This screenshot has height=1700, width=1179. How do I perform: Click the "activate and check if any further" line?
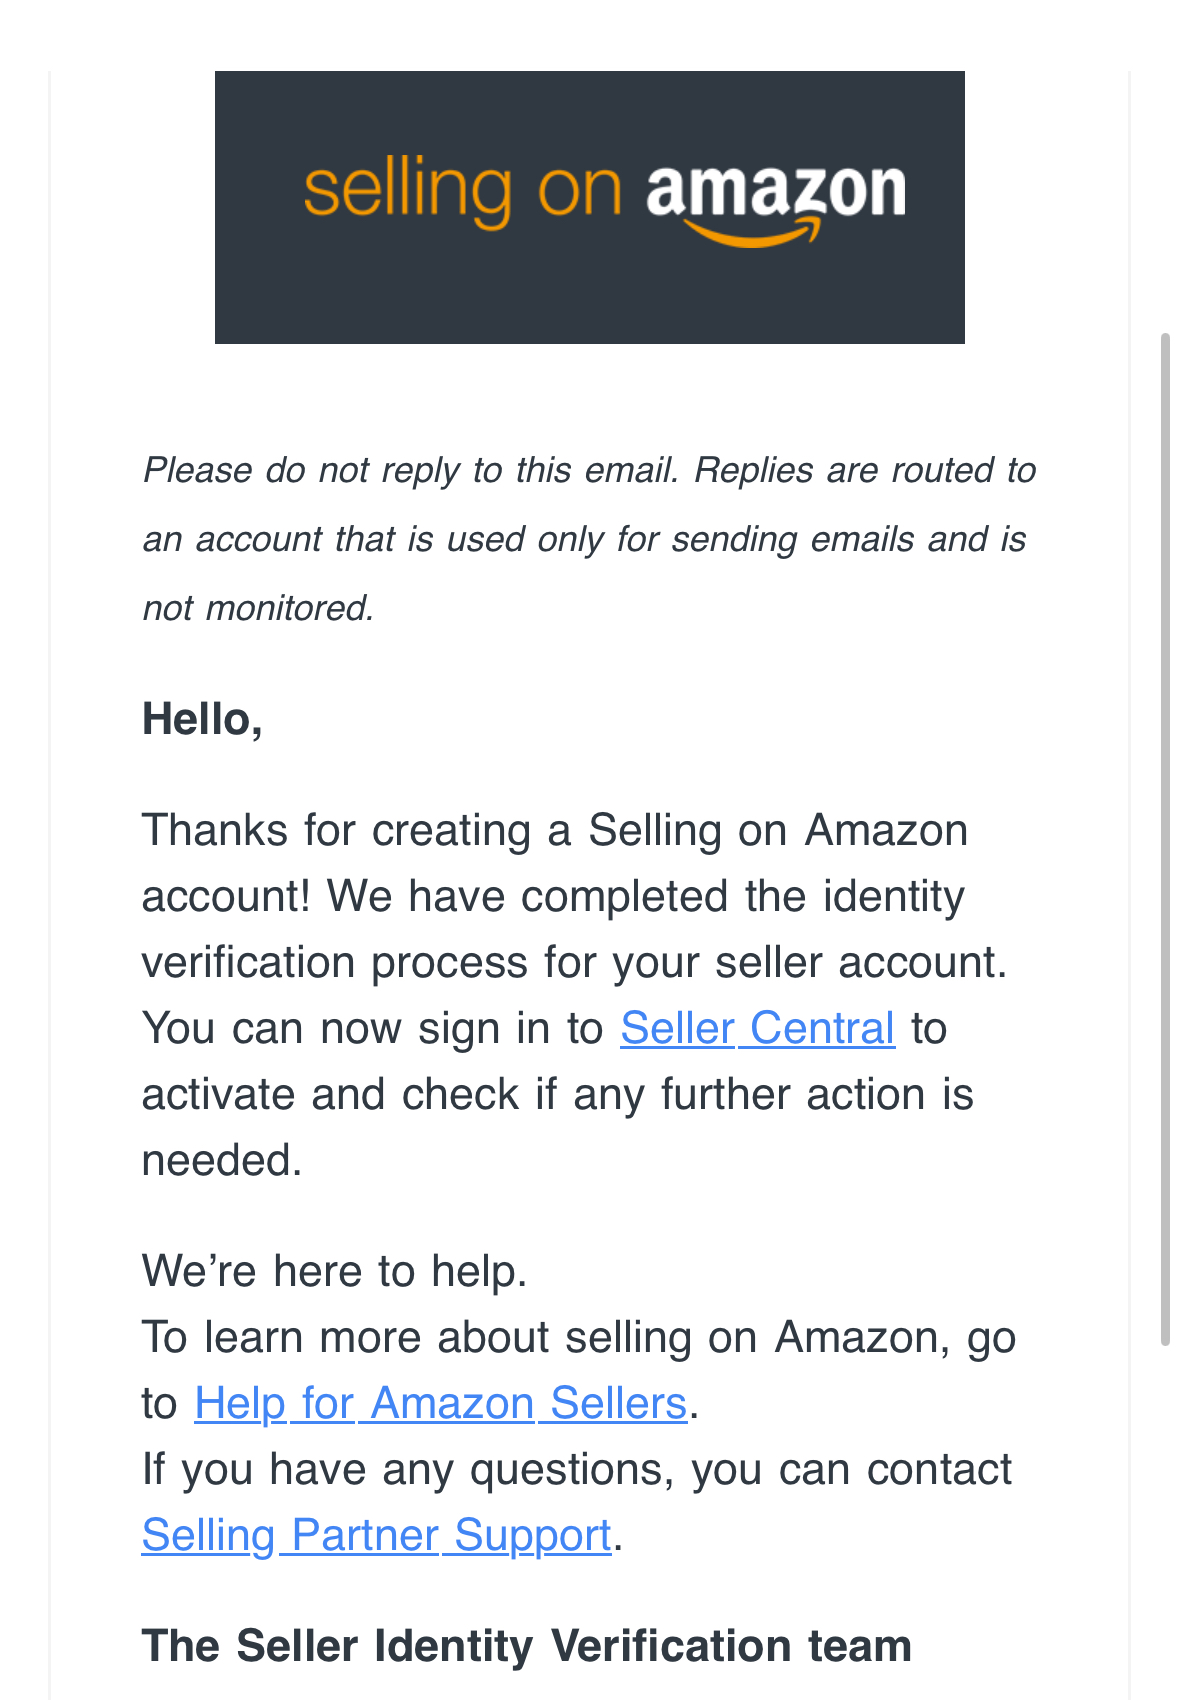[557, 1094]
